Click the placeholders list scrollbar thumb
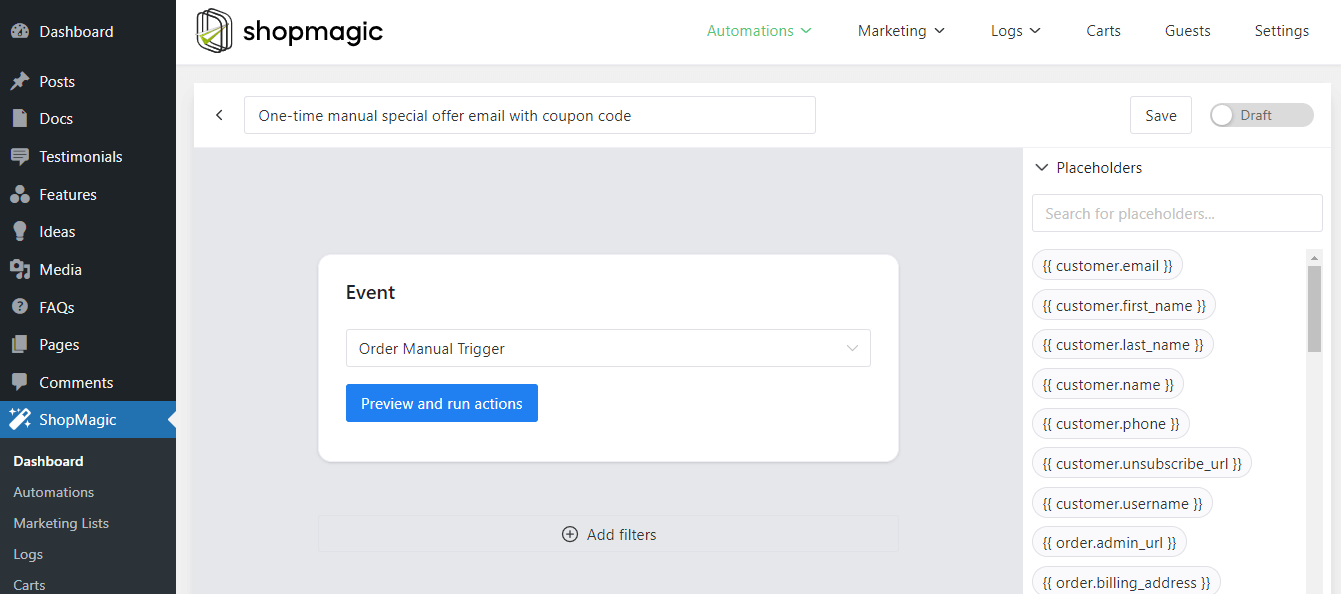1341x594 pixels. tap(1314, 308)
